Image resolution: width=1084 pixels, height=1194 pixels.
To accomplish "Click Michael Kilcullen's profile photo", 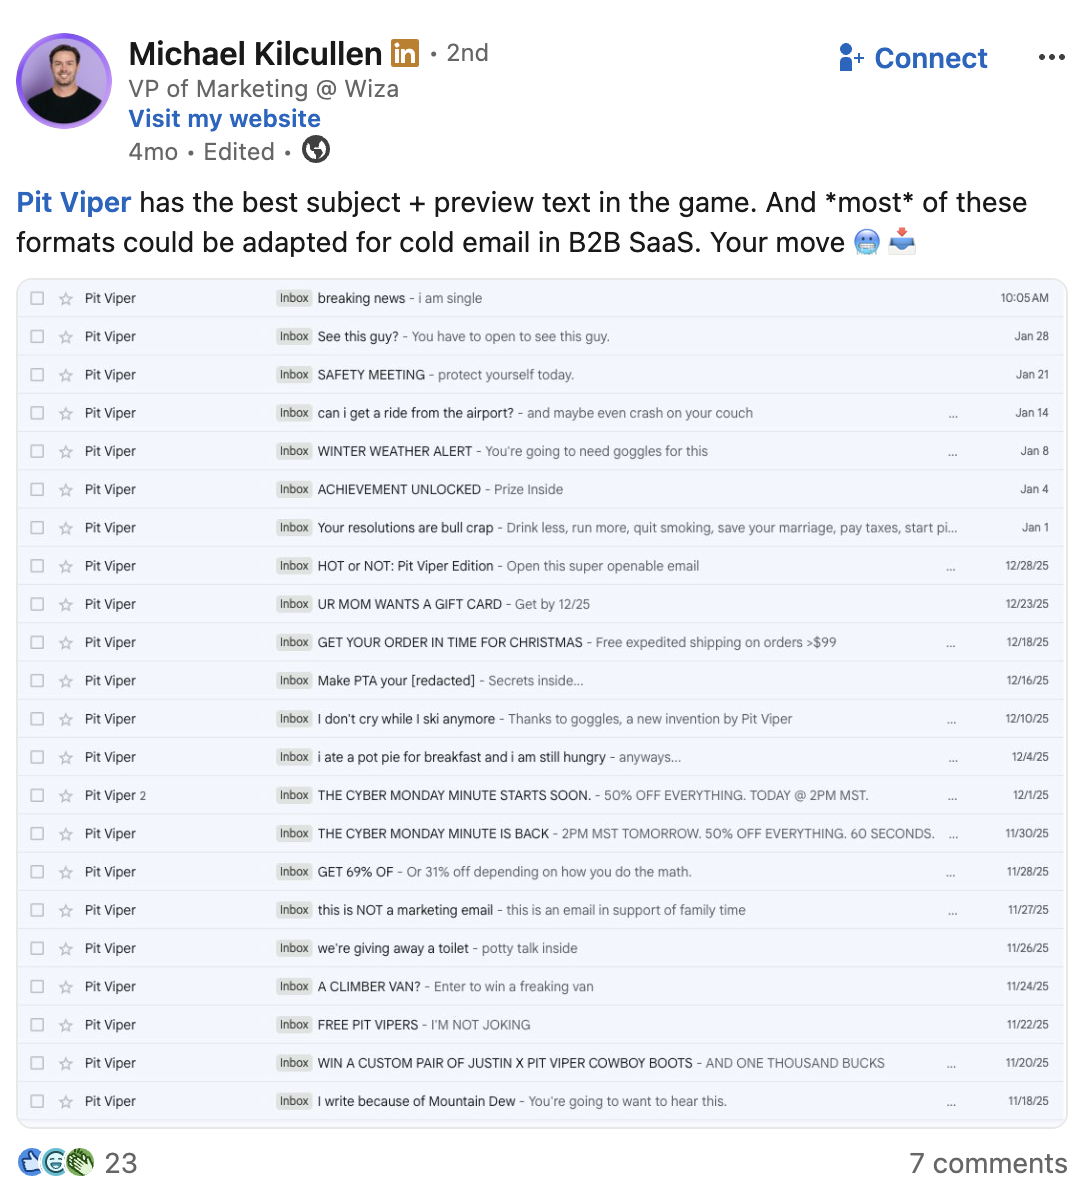I will click(x=64, y=81).
